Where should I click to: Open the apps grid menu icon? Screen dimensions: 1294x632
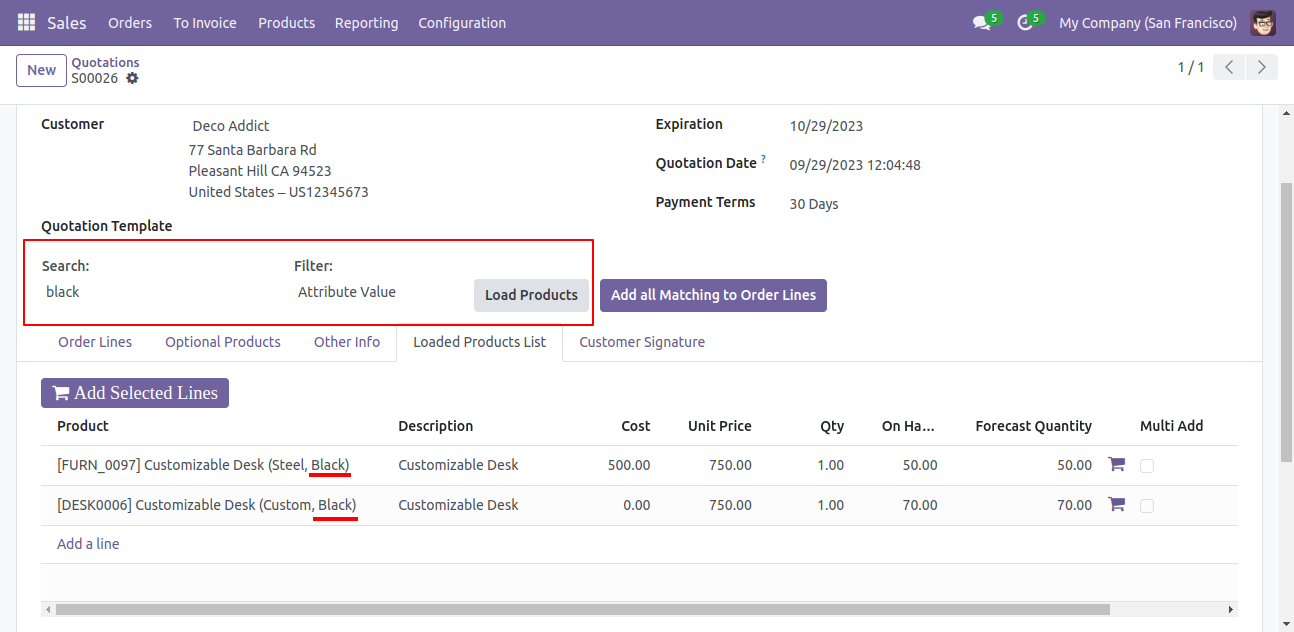point(26,22)
